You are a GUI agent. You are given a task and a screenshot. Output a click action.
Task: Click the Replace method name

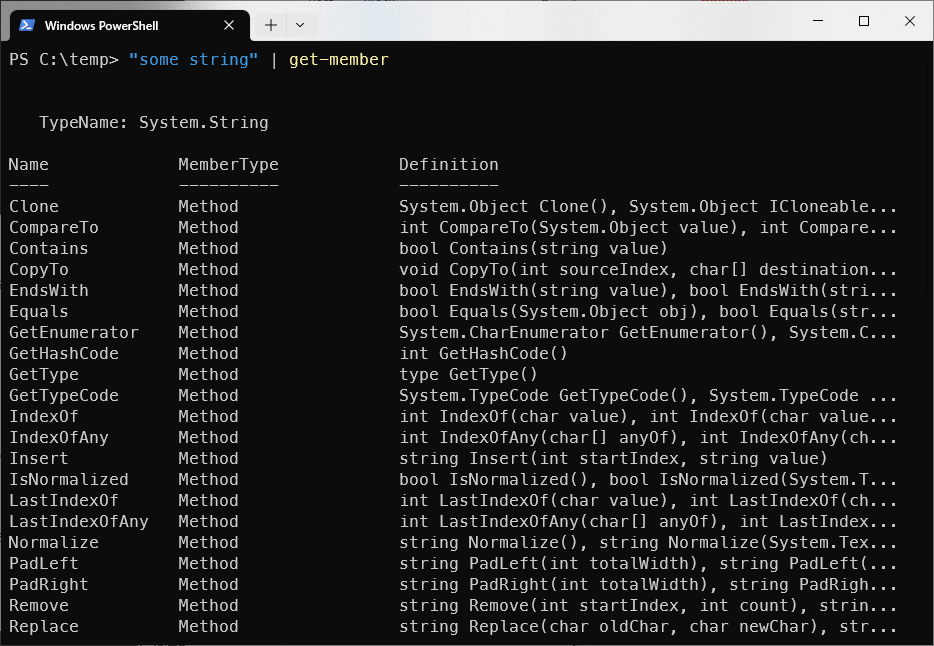[43, 626]
